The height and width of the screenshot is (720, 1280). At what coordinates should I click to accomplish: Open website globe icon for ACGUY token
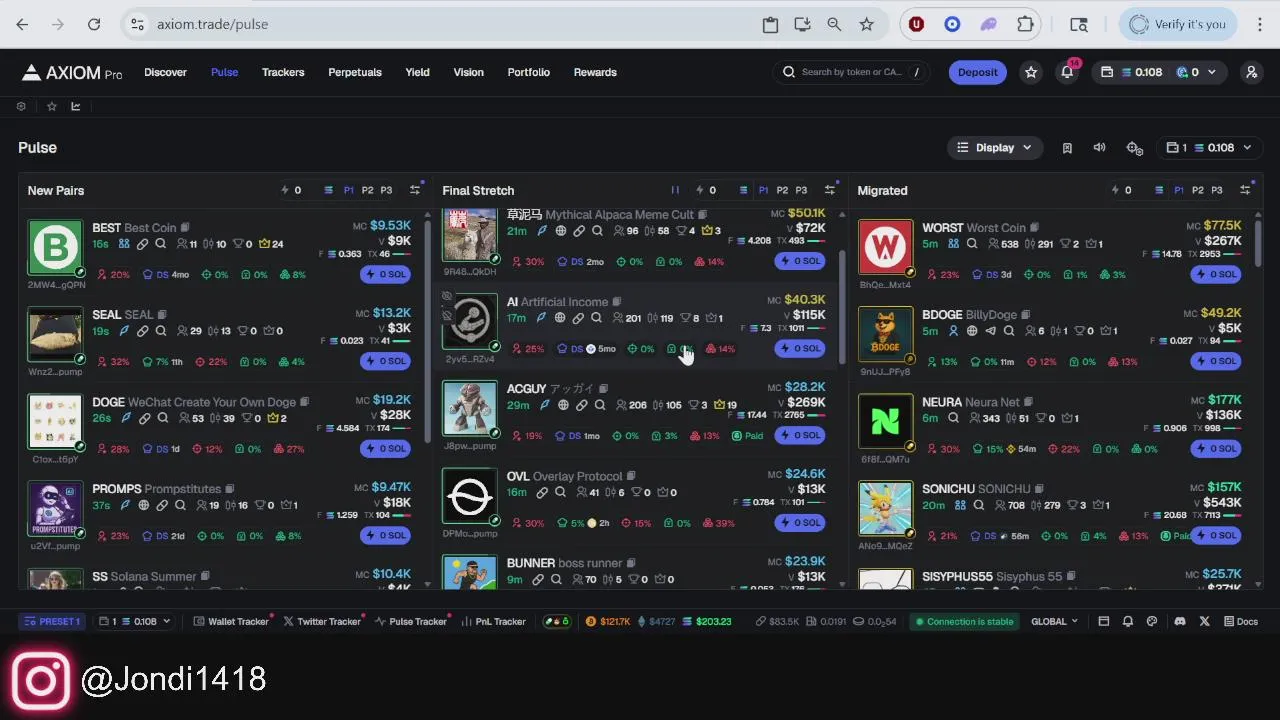pos(563,405)
